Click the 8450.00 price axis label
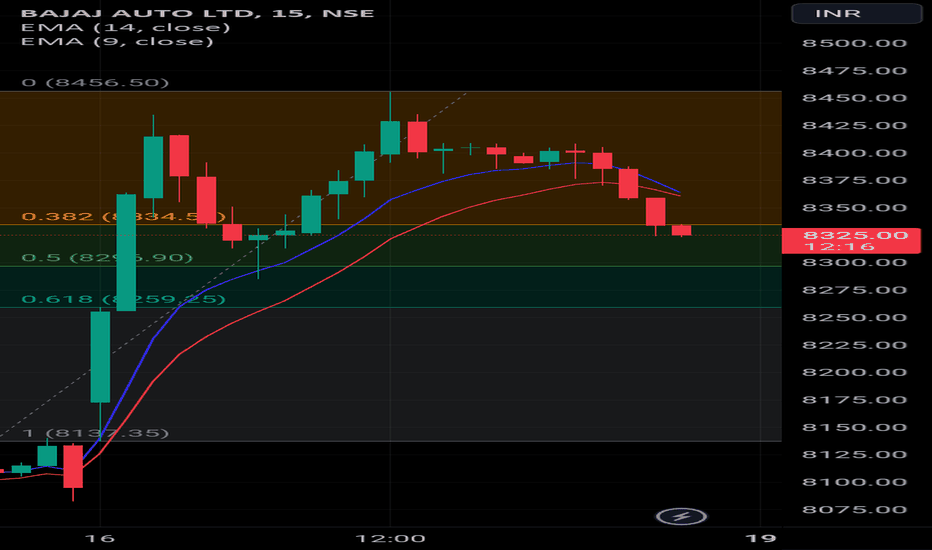Viewport: 932px width, 550px height. coord(854,98)
